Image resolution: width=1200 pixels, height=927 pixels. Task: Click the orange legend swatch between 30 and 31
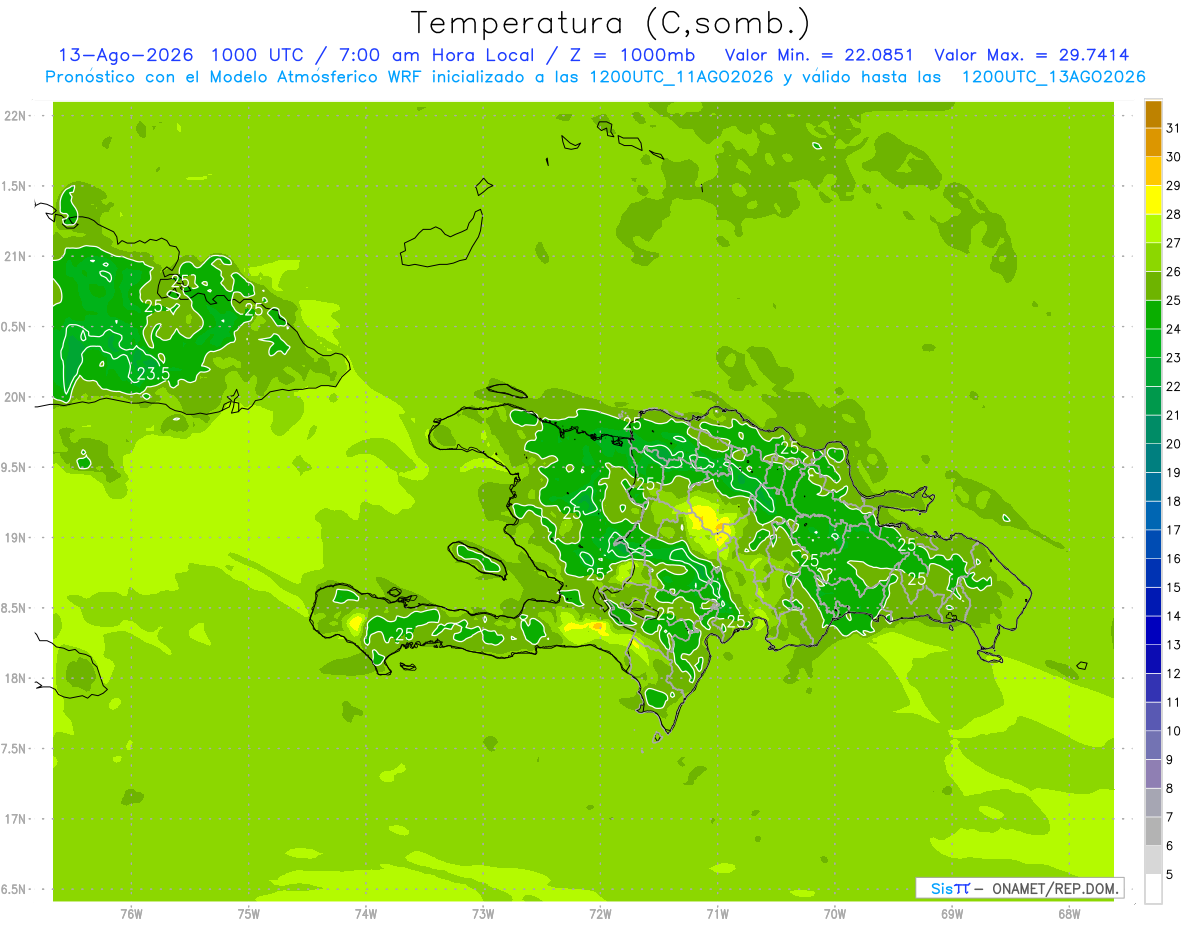[x=1153, y=143]
